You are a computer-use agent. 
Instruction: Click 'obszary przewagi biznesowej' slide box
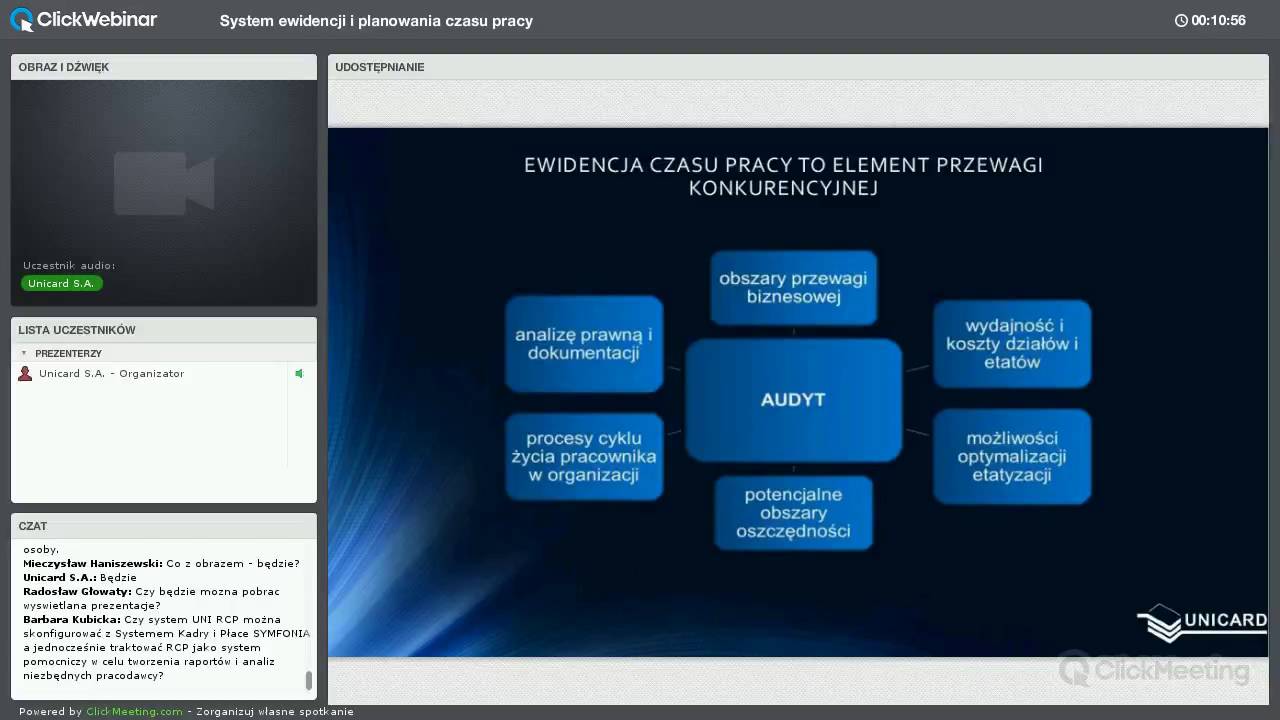tap(793, 287)
